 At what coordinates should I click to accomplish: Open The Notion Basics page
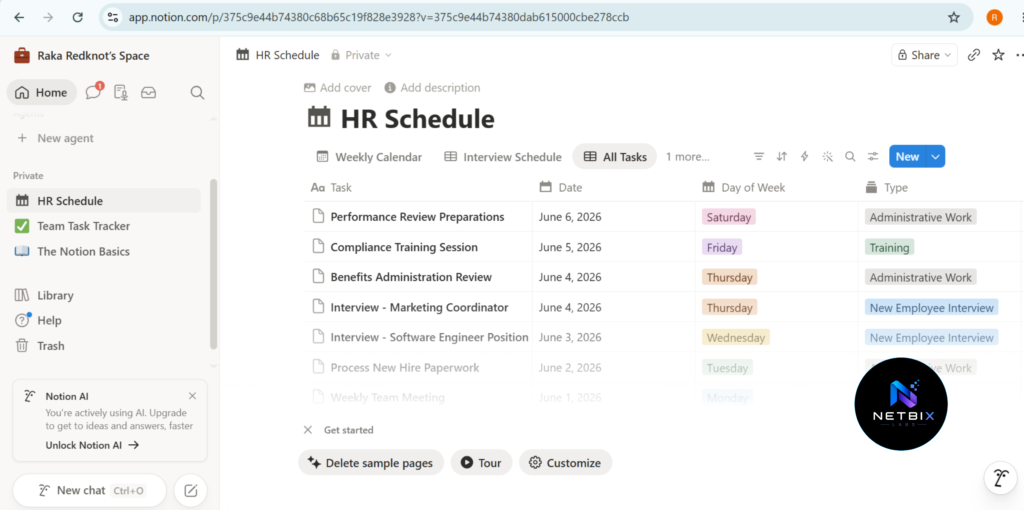pyautogui.click(x=104, y=251)
